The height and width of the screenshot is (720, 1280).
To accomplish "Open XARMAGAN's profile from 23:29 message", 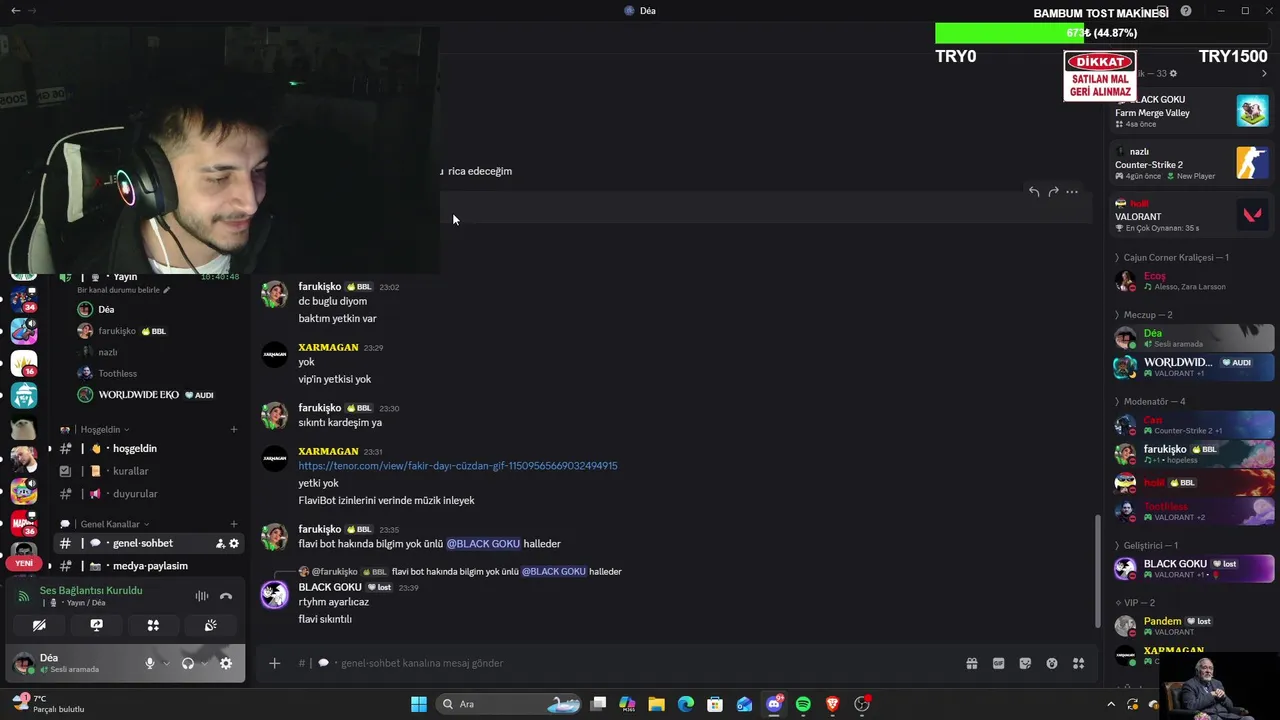I will coord(328,347).
